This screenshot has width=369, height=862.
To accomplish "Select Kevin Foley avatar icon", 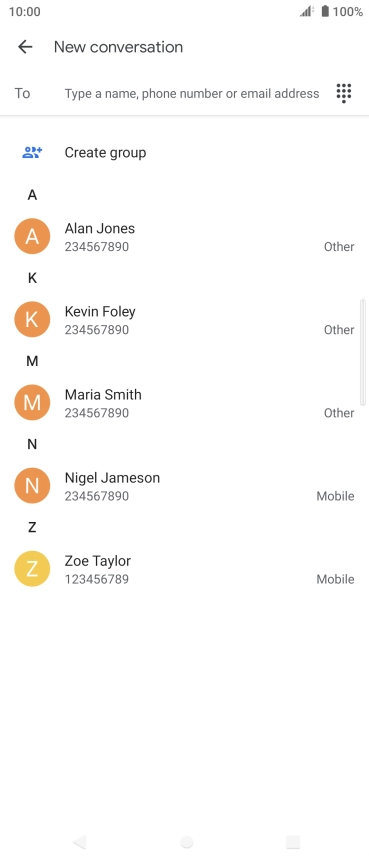I will (x=32, y=319).
